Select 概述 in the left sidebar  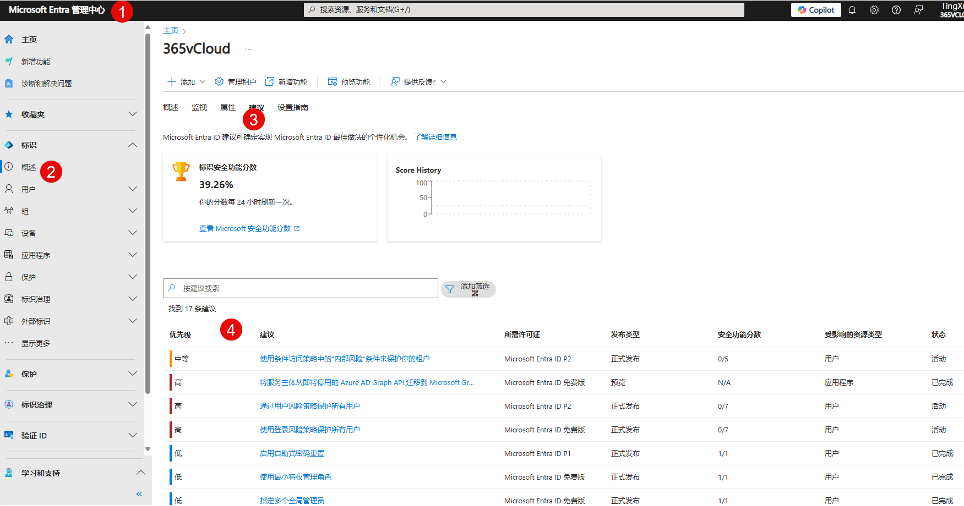point(29,167)
